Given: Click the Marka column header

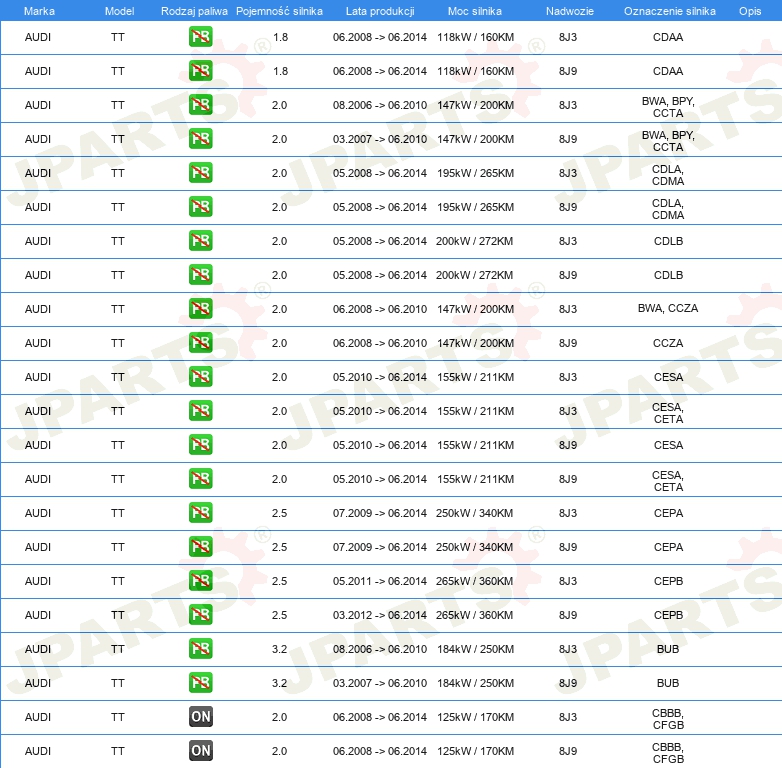Looking at the screenshot, I should (39, 11).
